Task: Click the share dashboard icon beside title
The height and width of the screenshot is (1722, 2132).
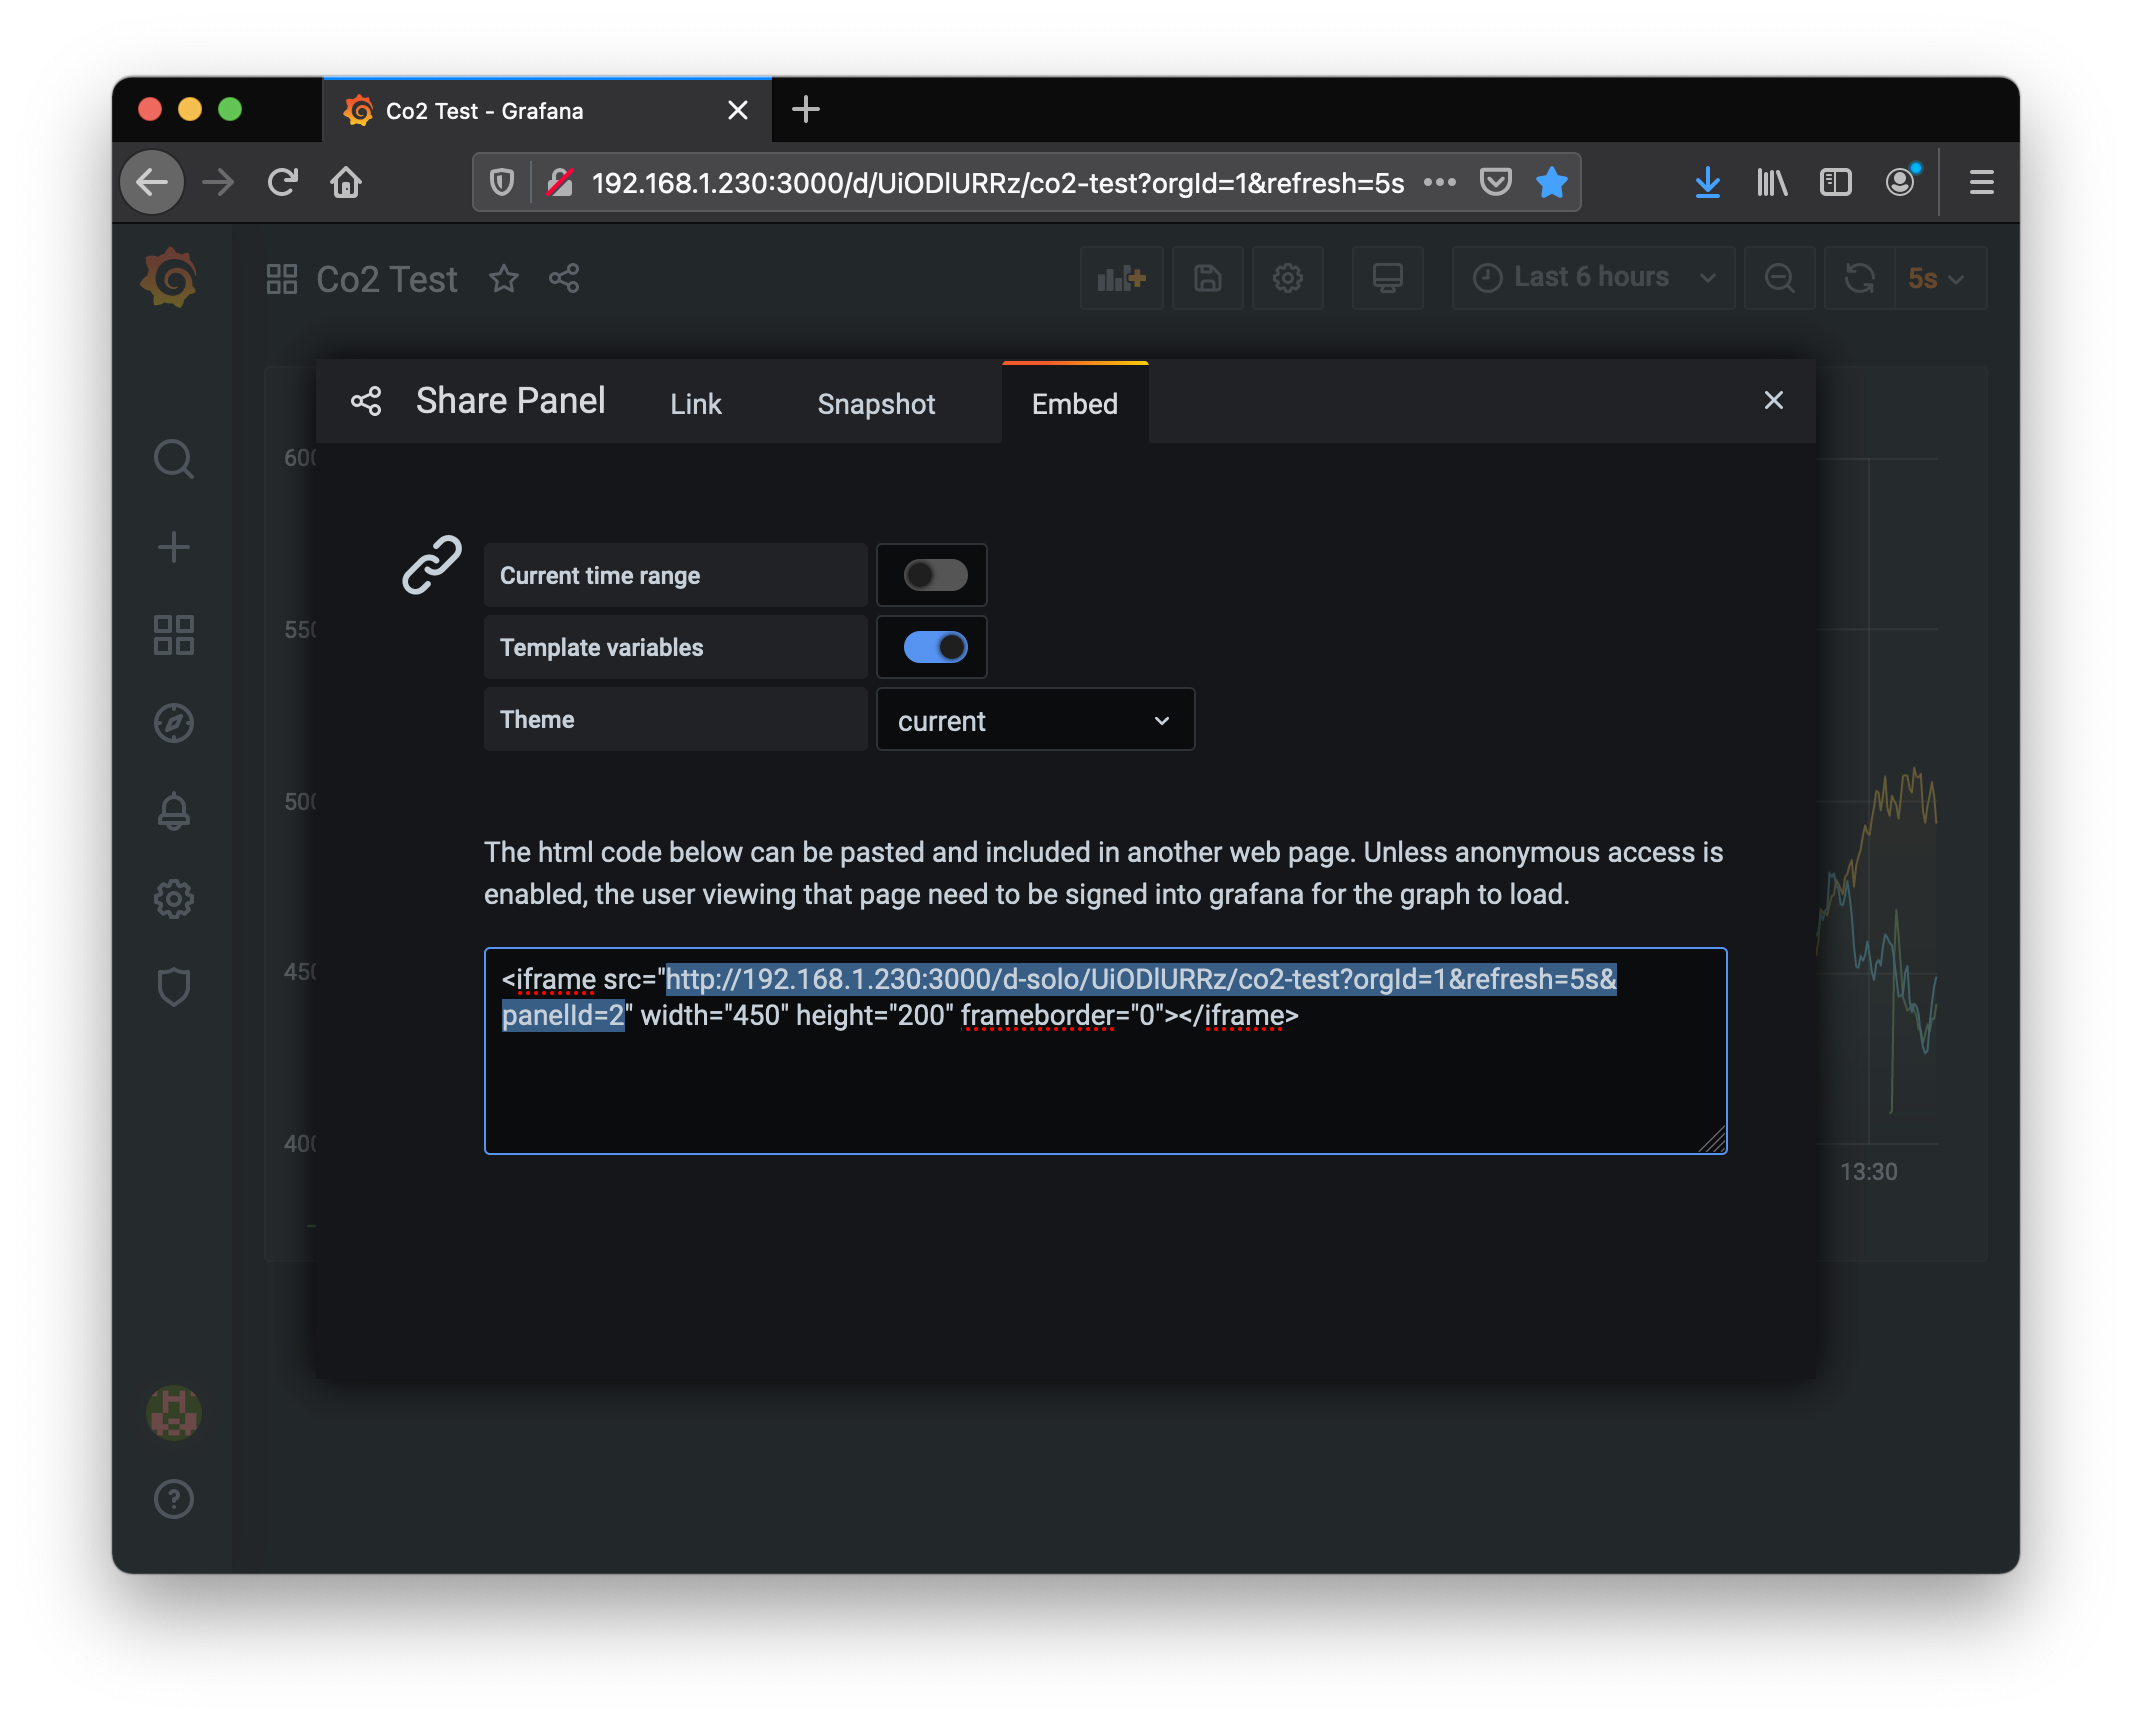Action: [564, 278]
